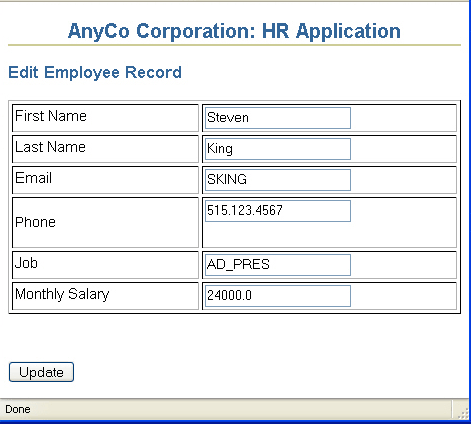Click the AnyCo Corporation HR Application title
Viewport: 471px width, 424px height.
click(234, 31)
